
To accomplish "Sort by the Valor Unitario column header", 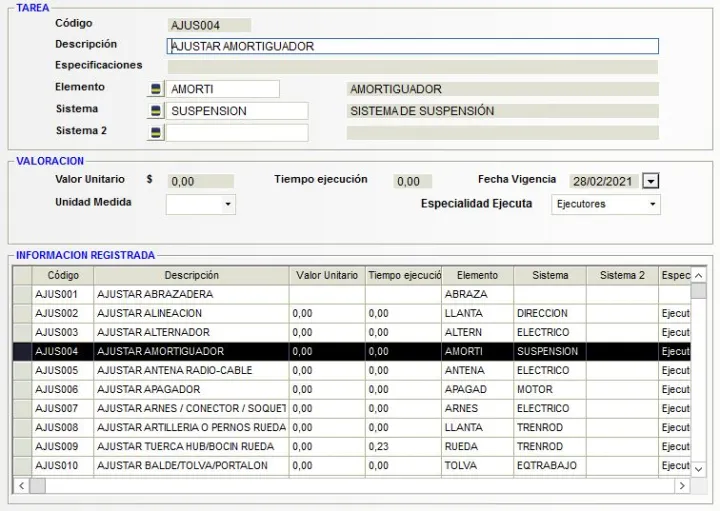I will click(326, 275).
